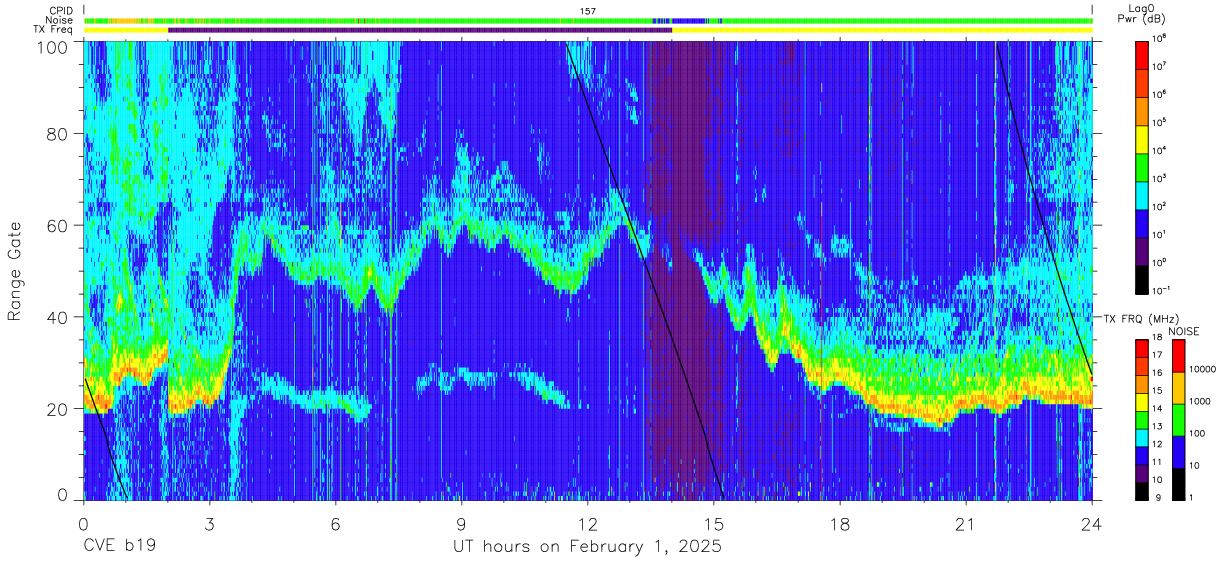Click x-axis tick label 3
1228x567 pixels.
click(x=210, y=523)
